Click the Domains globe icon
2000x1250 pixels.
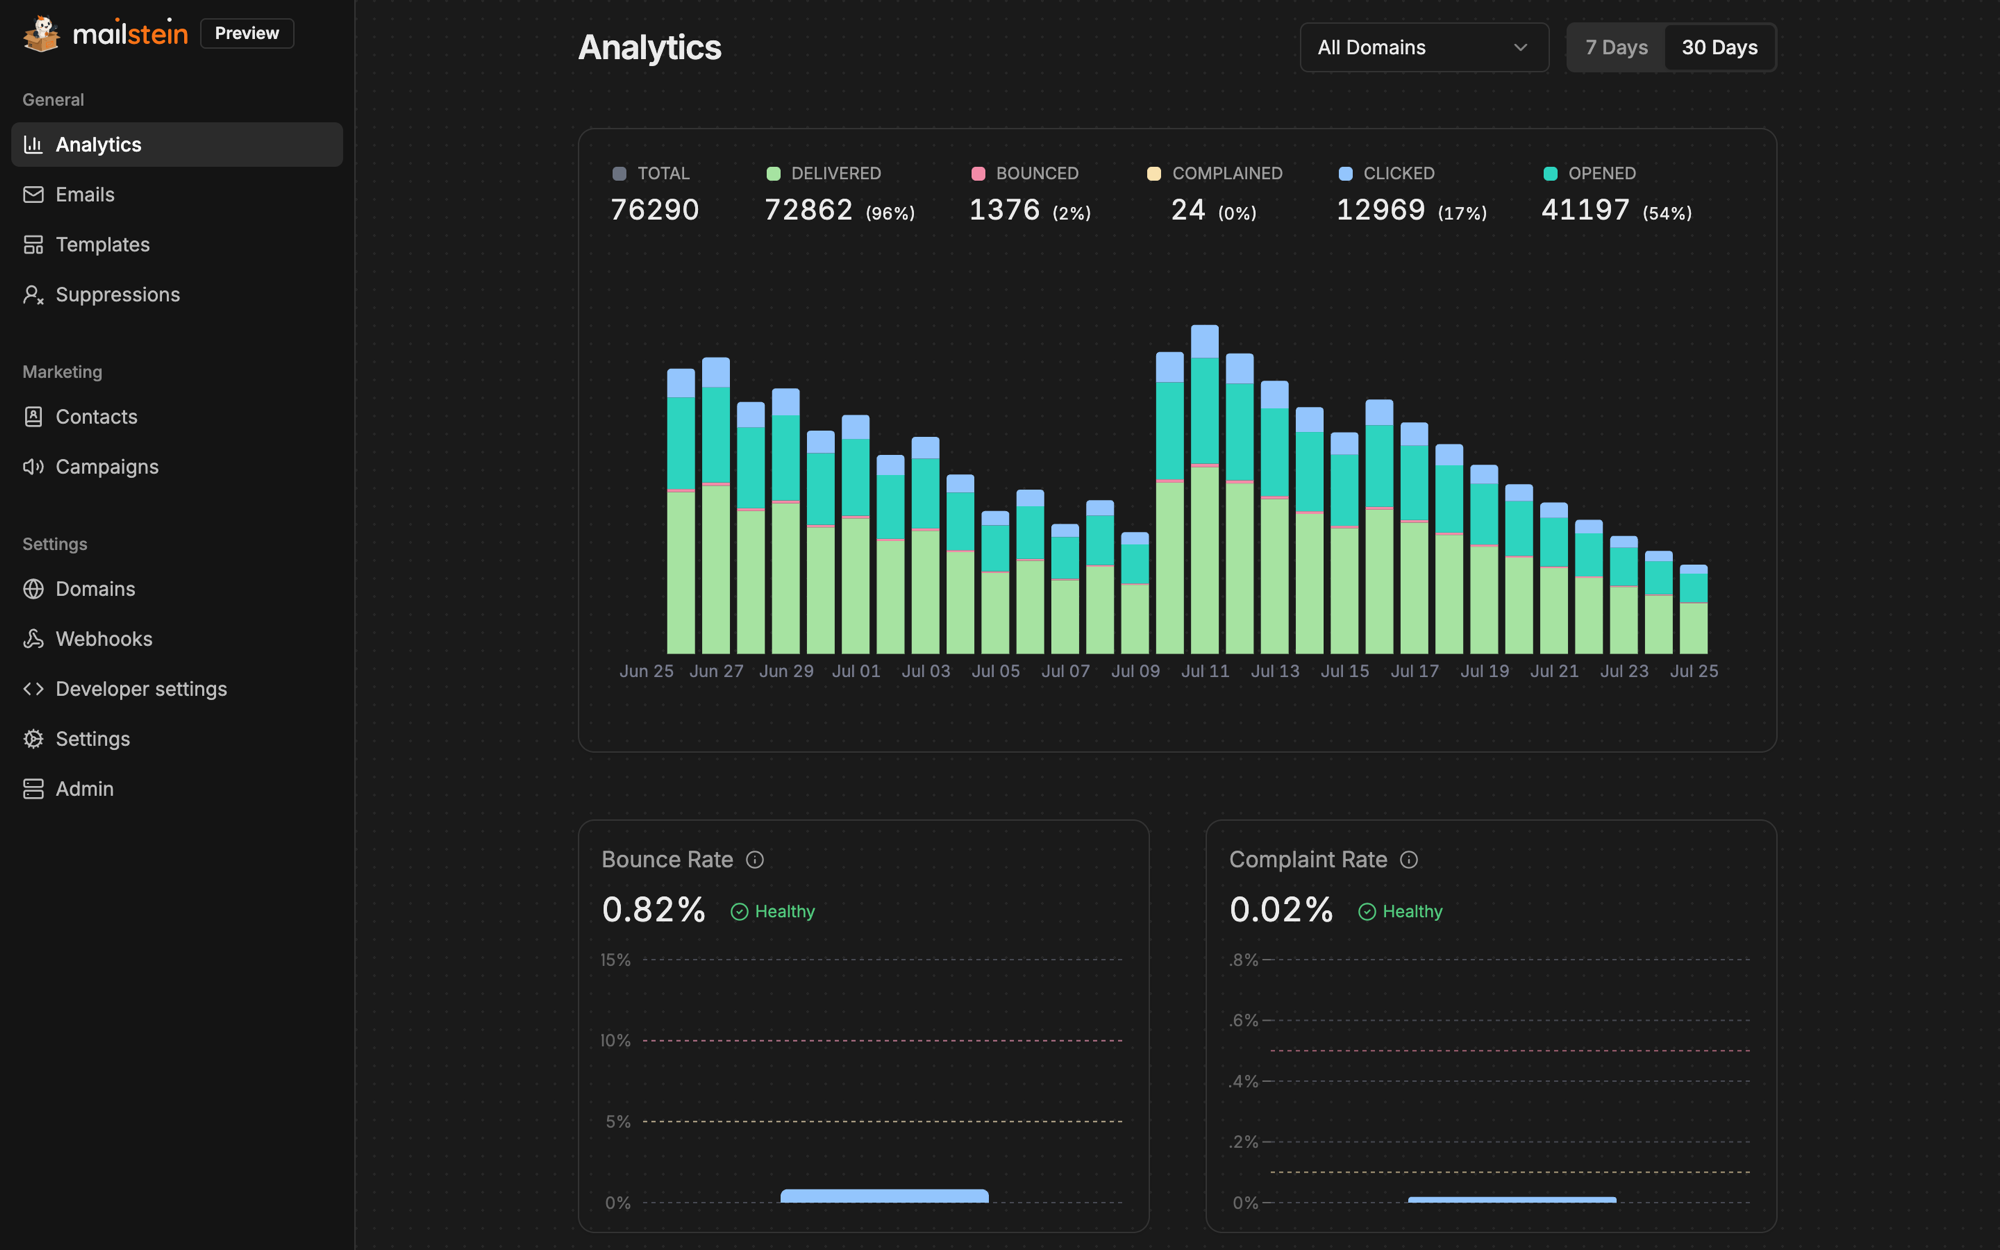[x=33, y=589]
